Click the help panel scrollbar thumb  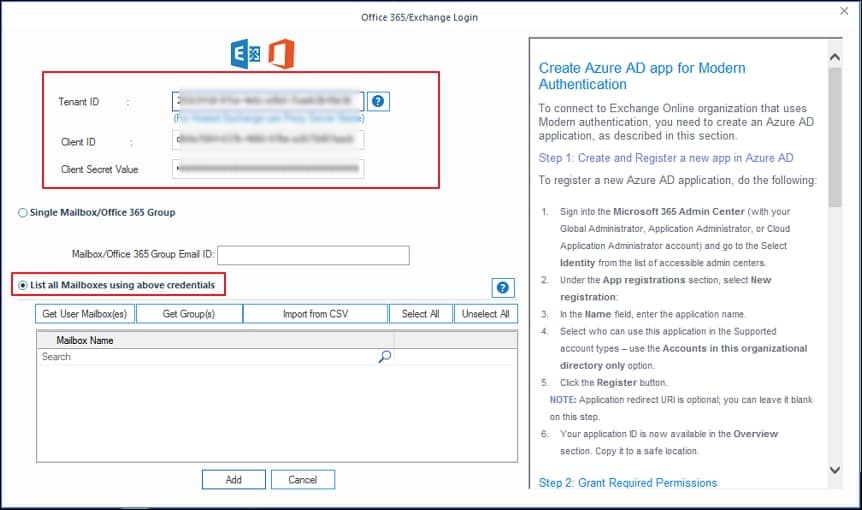(835, 137)
